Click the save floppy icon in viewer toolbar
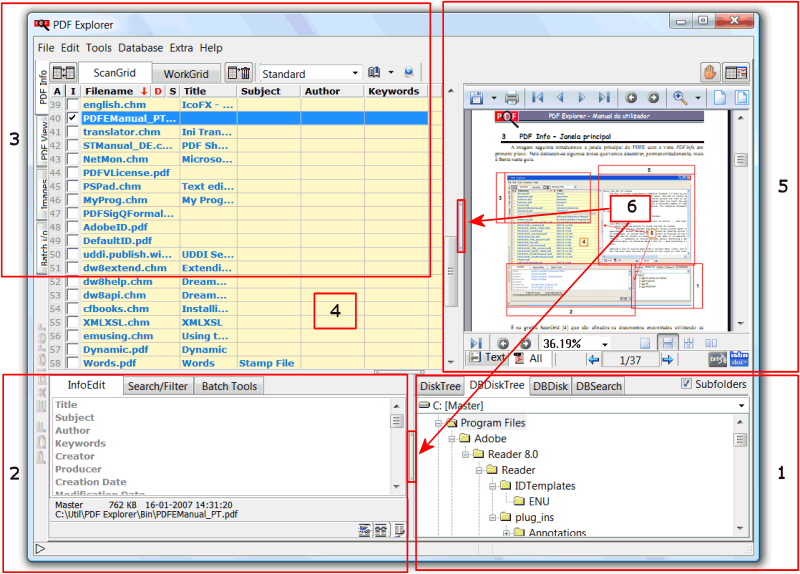800x574 pixels. click(x=477, y=97)
